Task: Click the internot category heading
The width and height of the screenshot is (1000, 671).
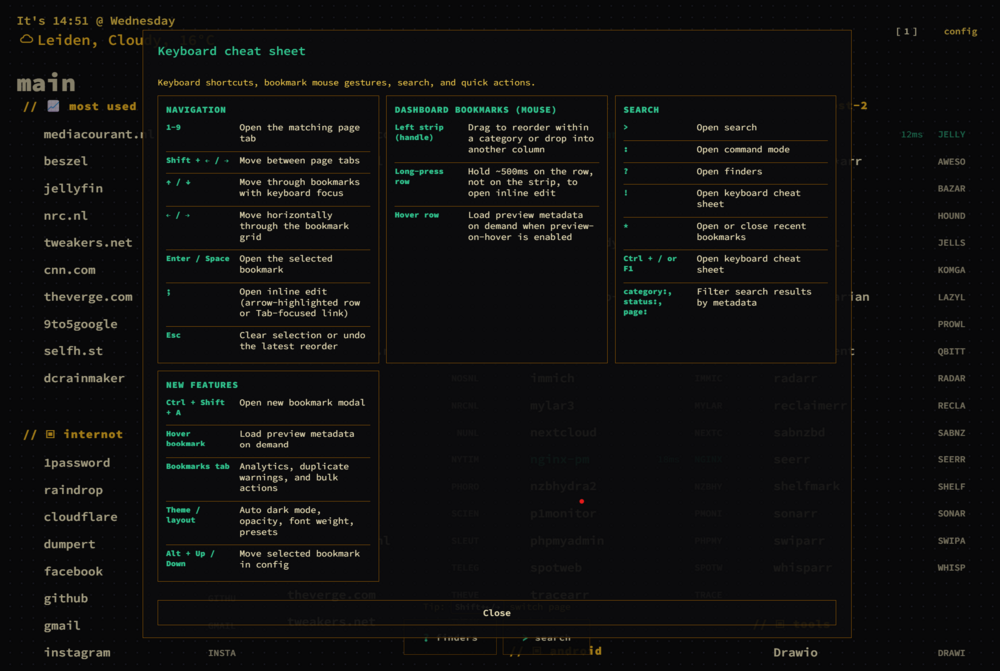Action: click(93, 434)
